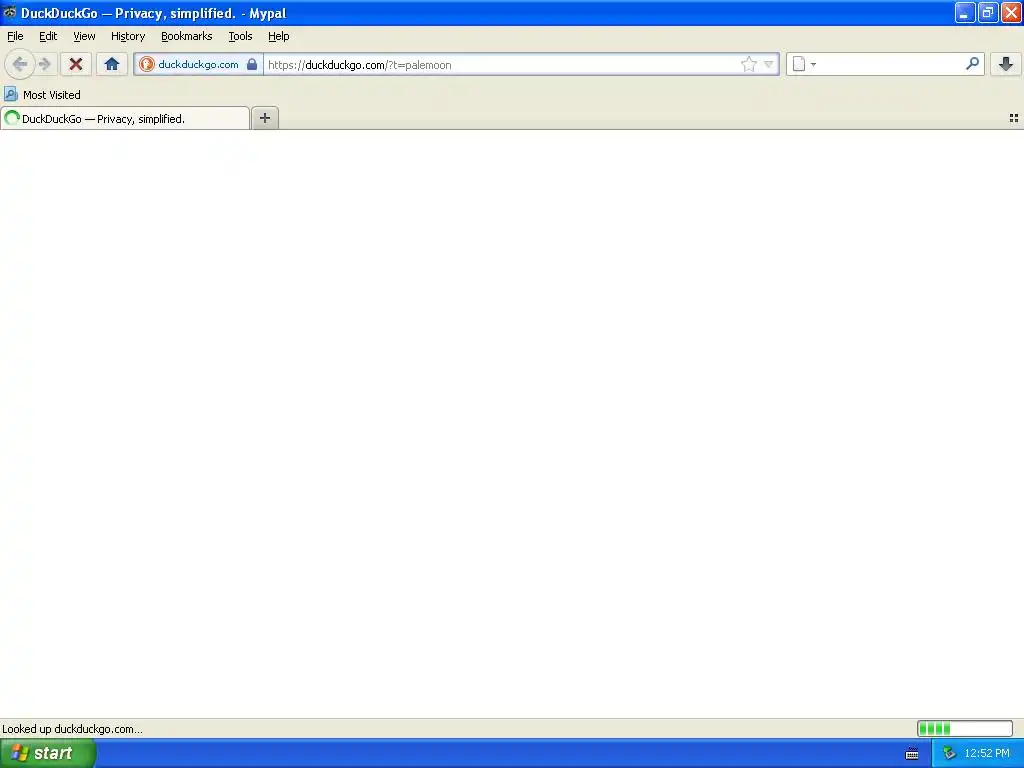Open the Downloads arrow button
The height and width of the screenshot is (768, 1024).
(x=1006, y=64)
